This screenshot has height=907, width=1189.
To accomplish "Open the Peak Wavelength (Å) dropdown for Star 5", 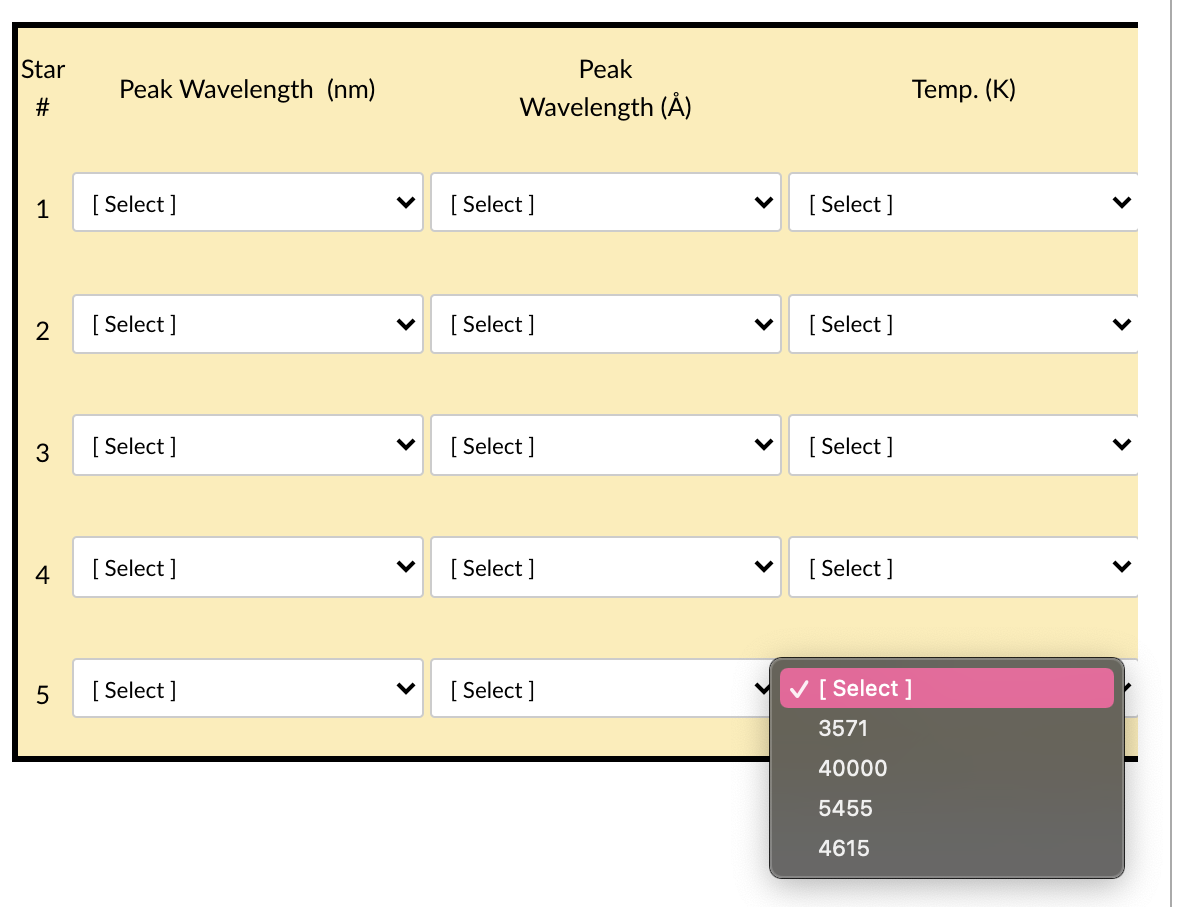I will click(x=605, y=689).
